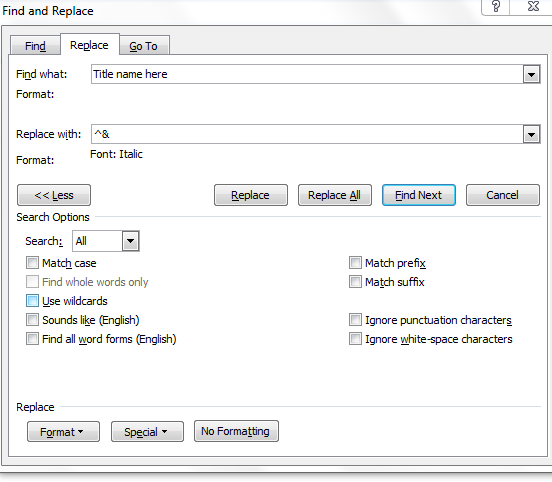
Task: Click the help question mark icon
Action: [x=496, y=6]
